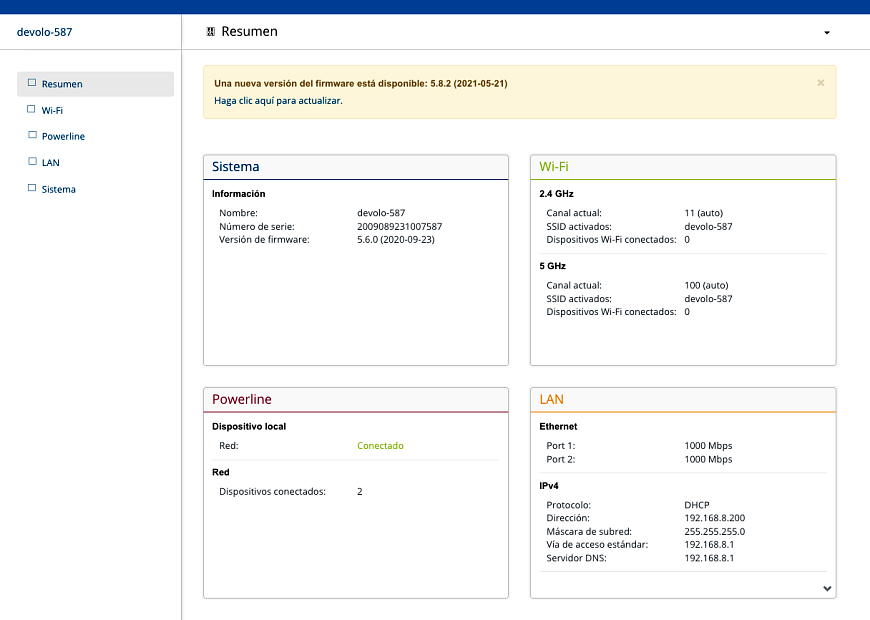The width and height of the screenshot is (870, 620).
Task: Click the 2.4 GHz channel value 11 (auto)
Action: (x=704, y=213)
